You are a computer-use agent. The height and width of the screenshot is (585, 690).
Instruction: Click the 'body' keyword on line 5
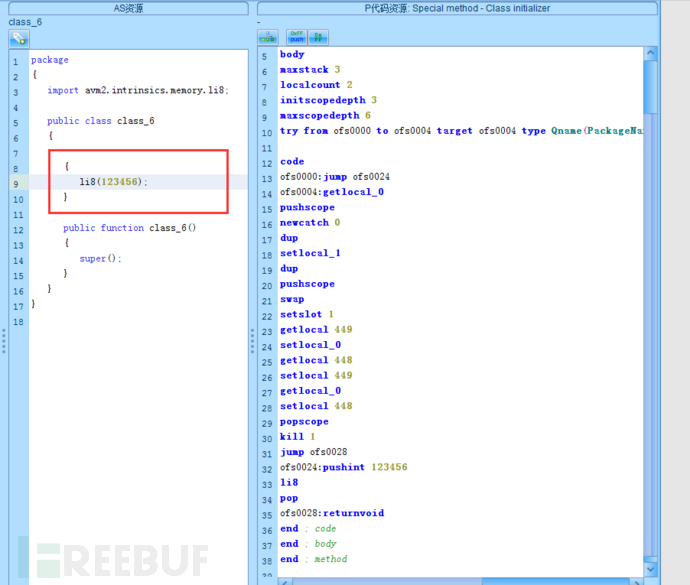tap(292, 54)
